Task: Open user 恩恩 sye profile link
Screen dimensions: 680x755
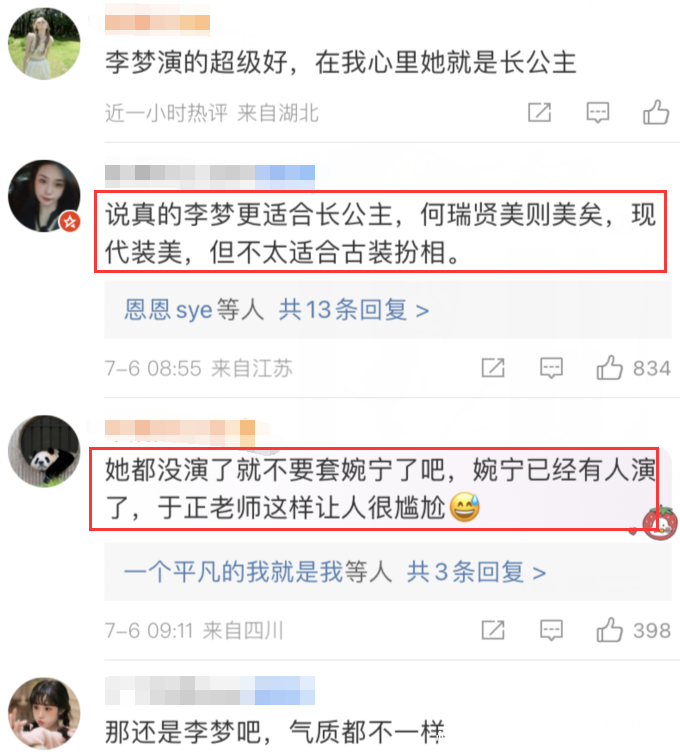Action: point(168,309)
